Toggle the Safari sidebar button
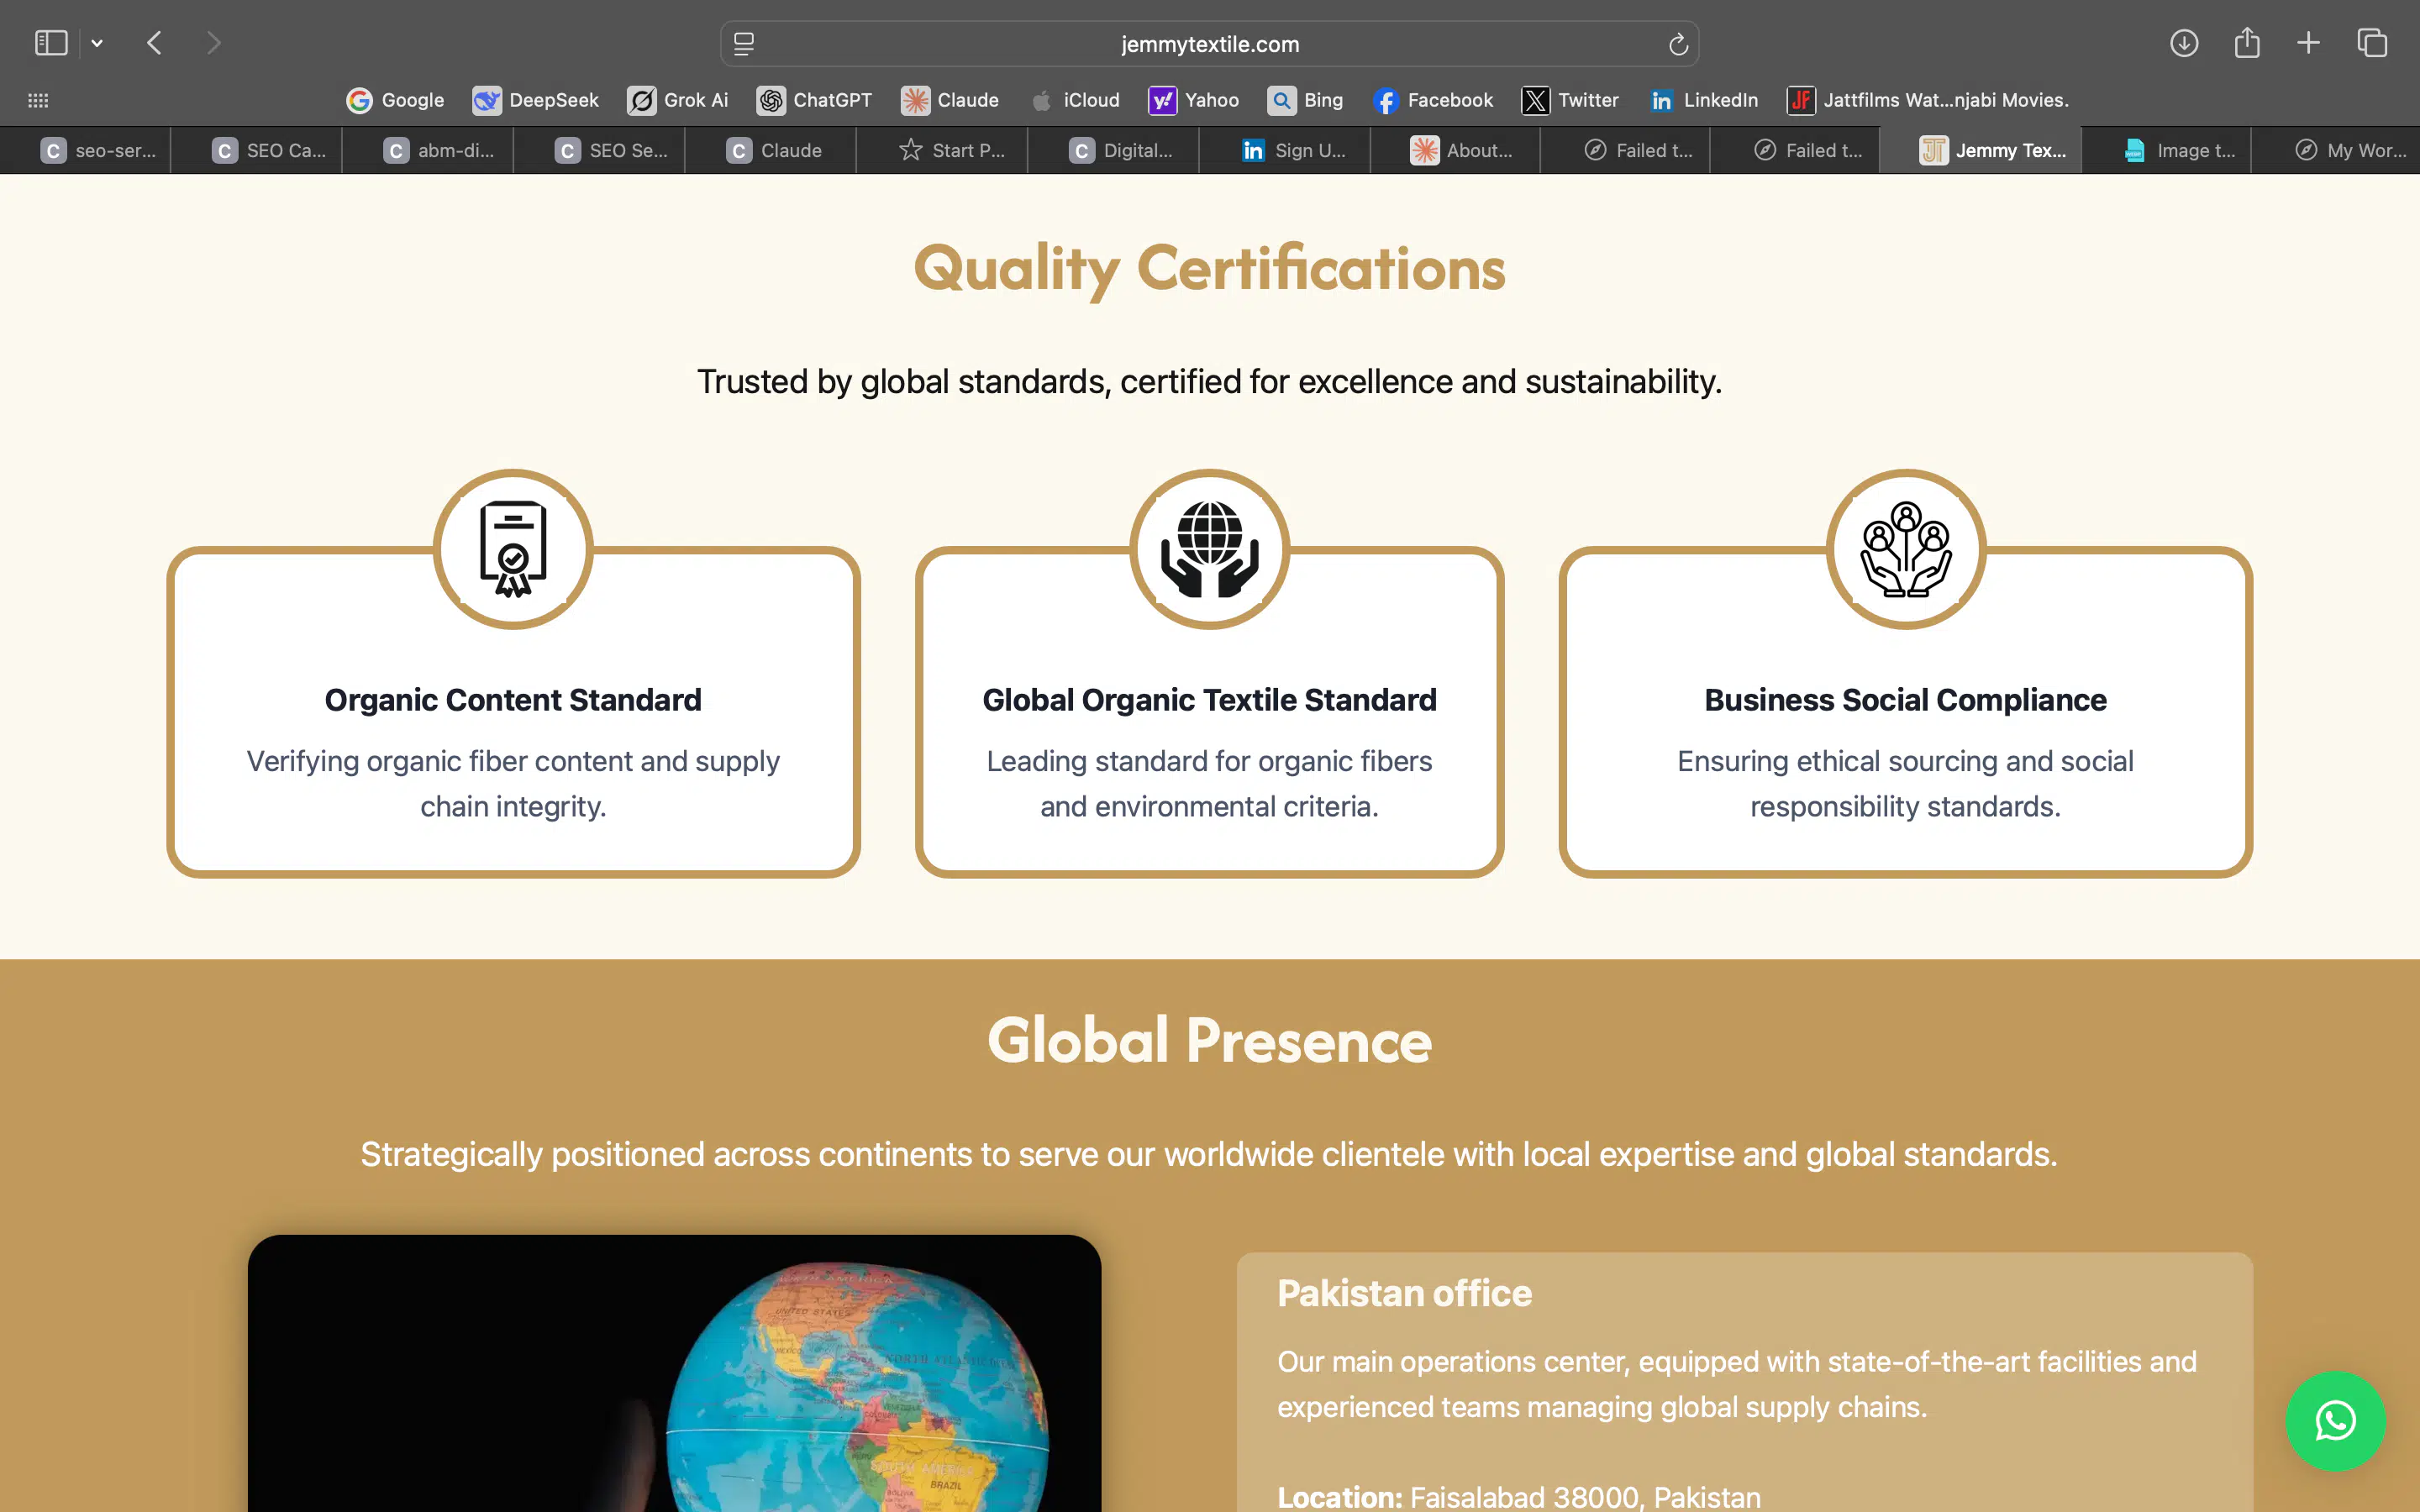The image size is (2420, 1512). (x=51, y=43)
